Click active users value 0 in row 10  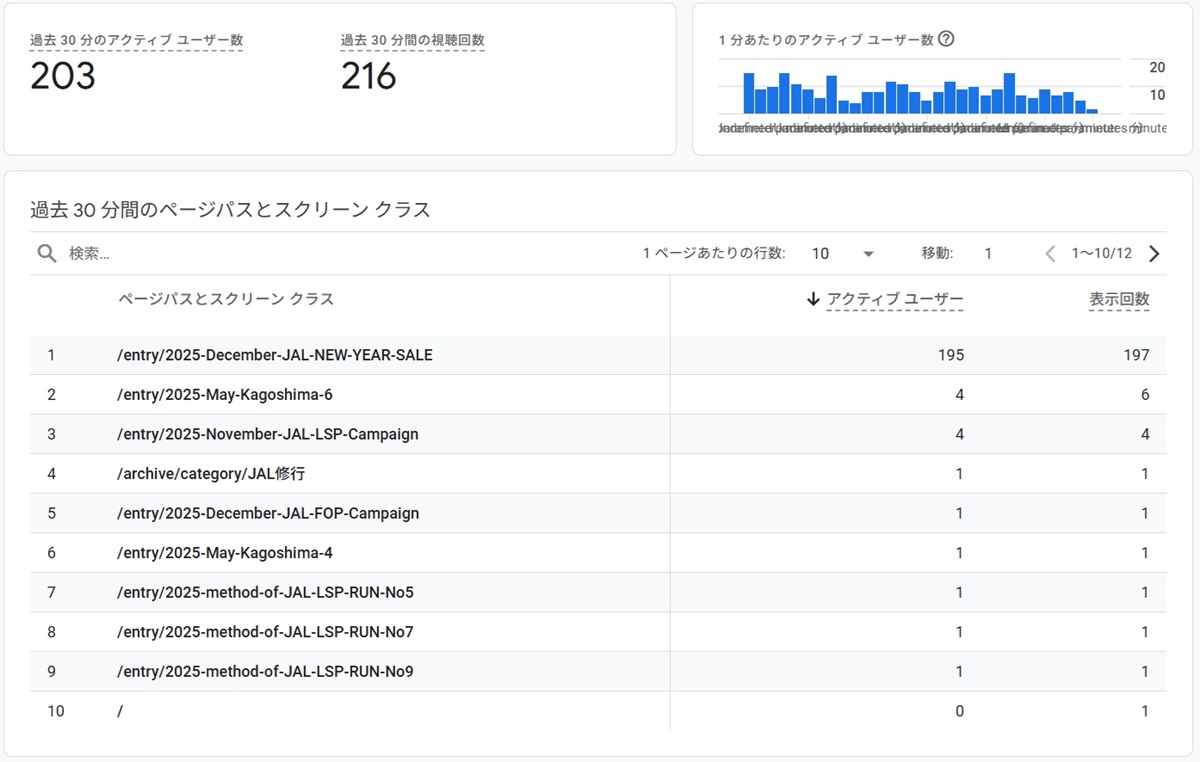click(960, 711)
